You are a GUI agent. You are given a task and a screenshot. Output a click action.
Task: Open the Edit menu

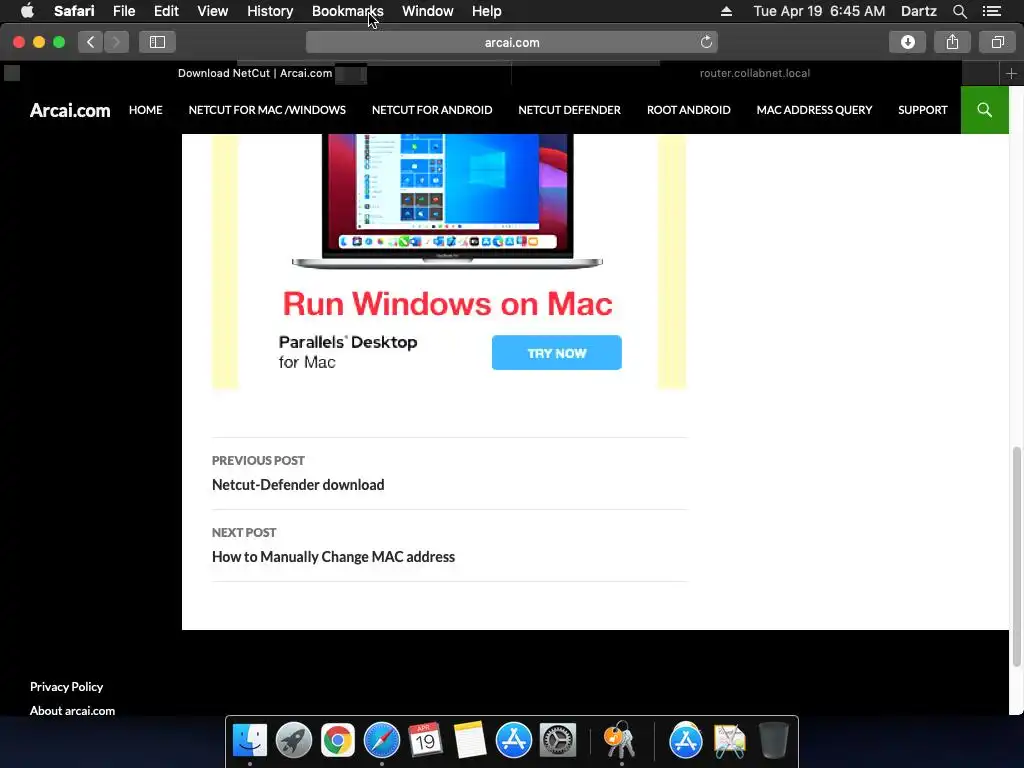[166, 11]
